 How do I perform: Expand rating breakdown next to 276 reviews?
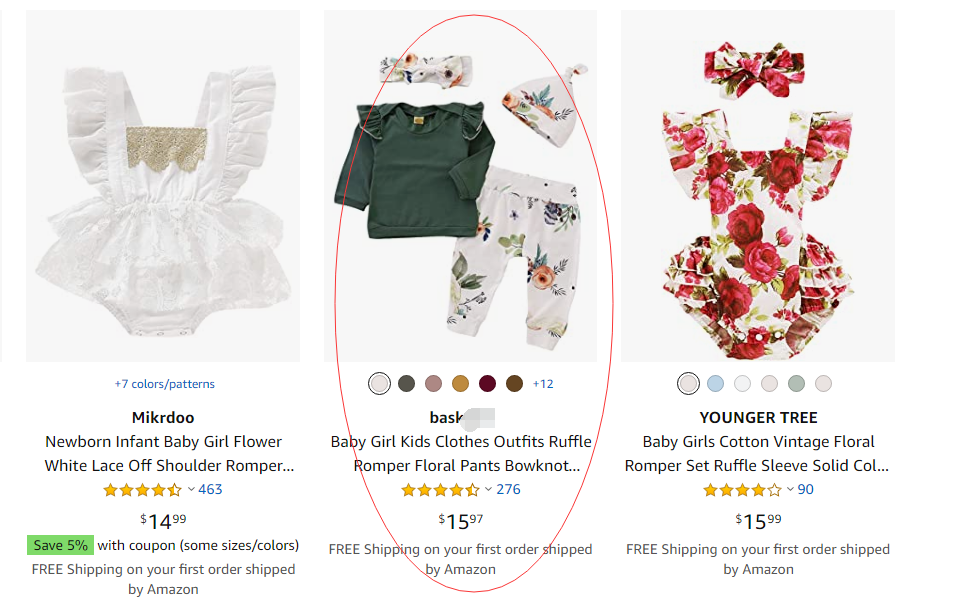(488, 489)
